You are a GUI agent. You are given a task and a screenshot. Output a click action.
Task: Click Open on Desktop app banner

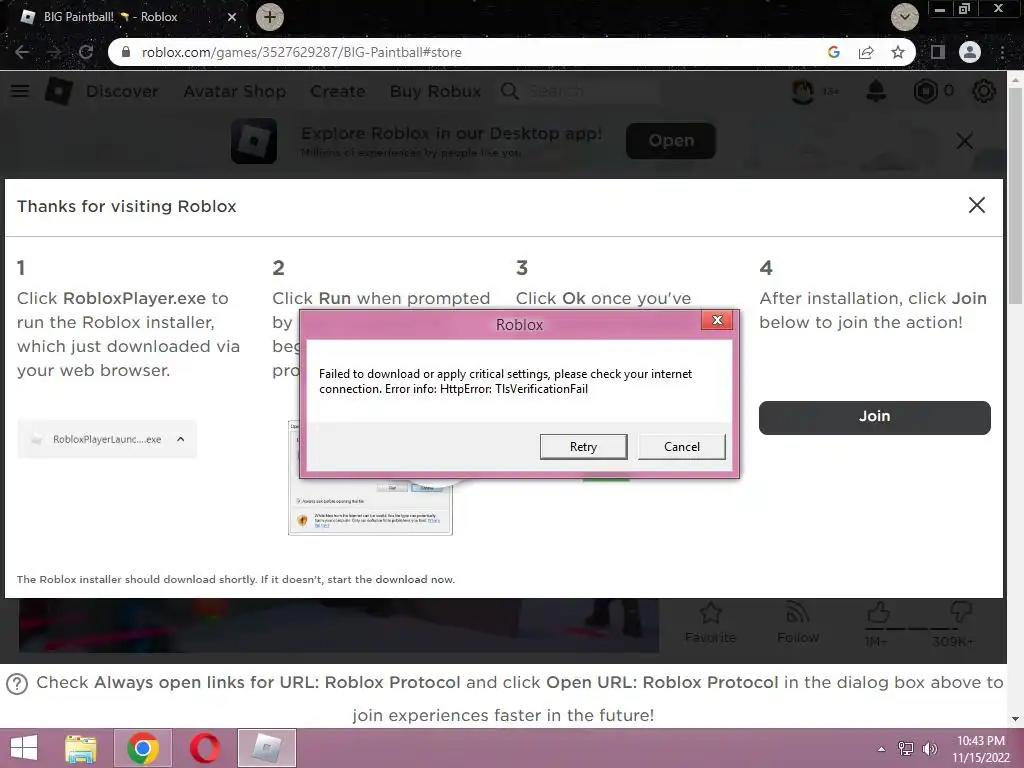671,140
